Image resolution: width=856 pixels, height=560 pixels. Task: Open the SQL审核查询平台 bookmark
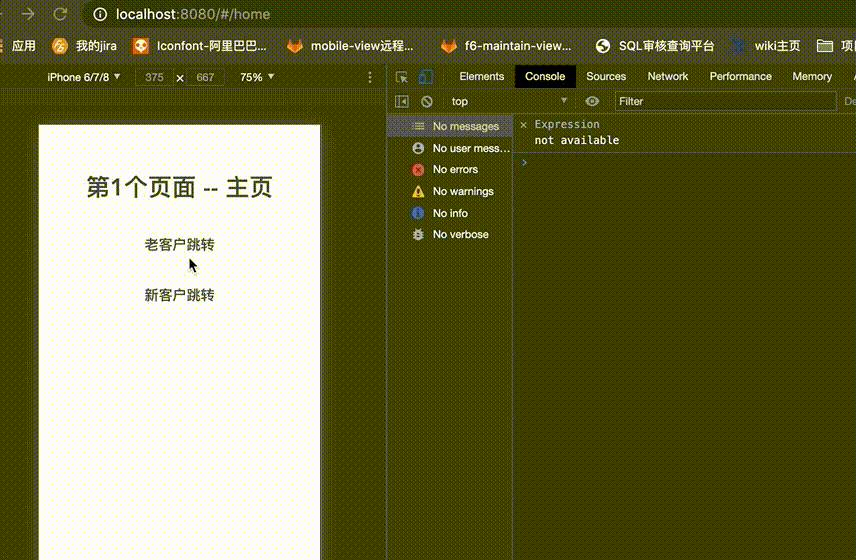655,46
